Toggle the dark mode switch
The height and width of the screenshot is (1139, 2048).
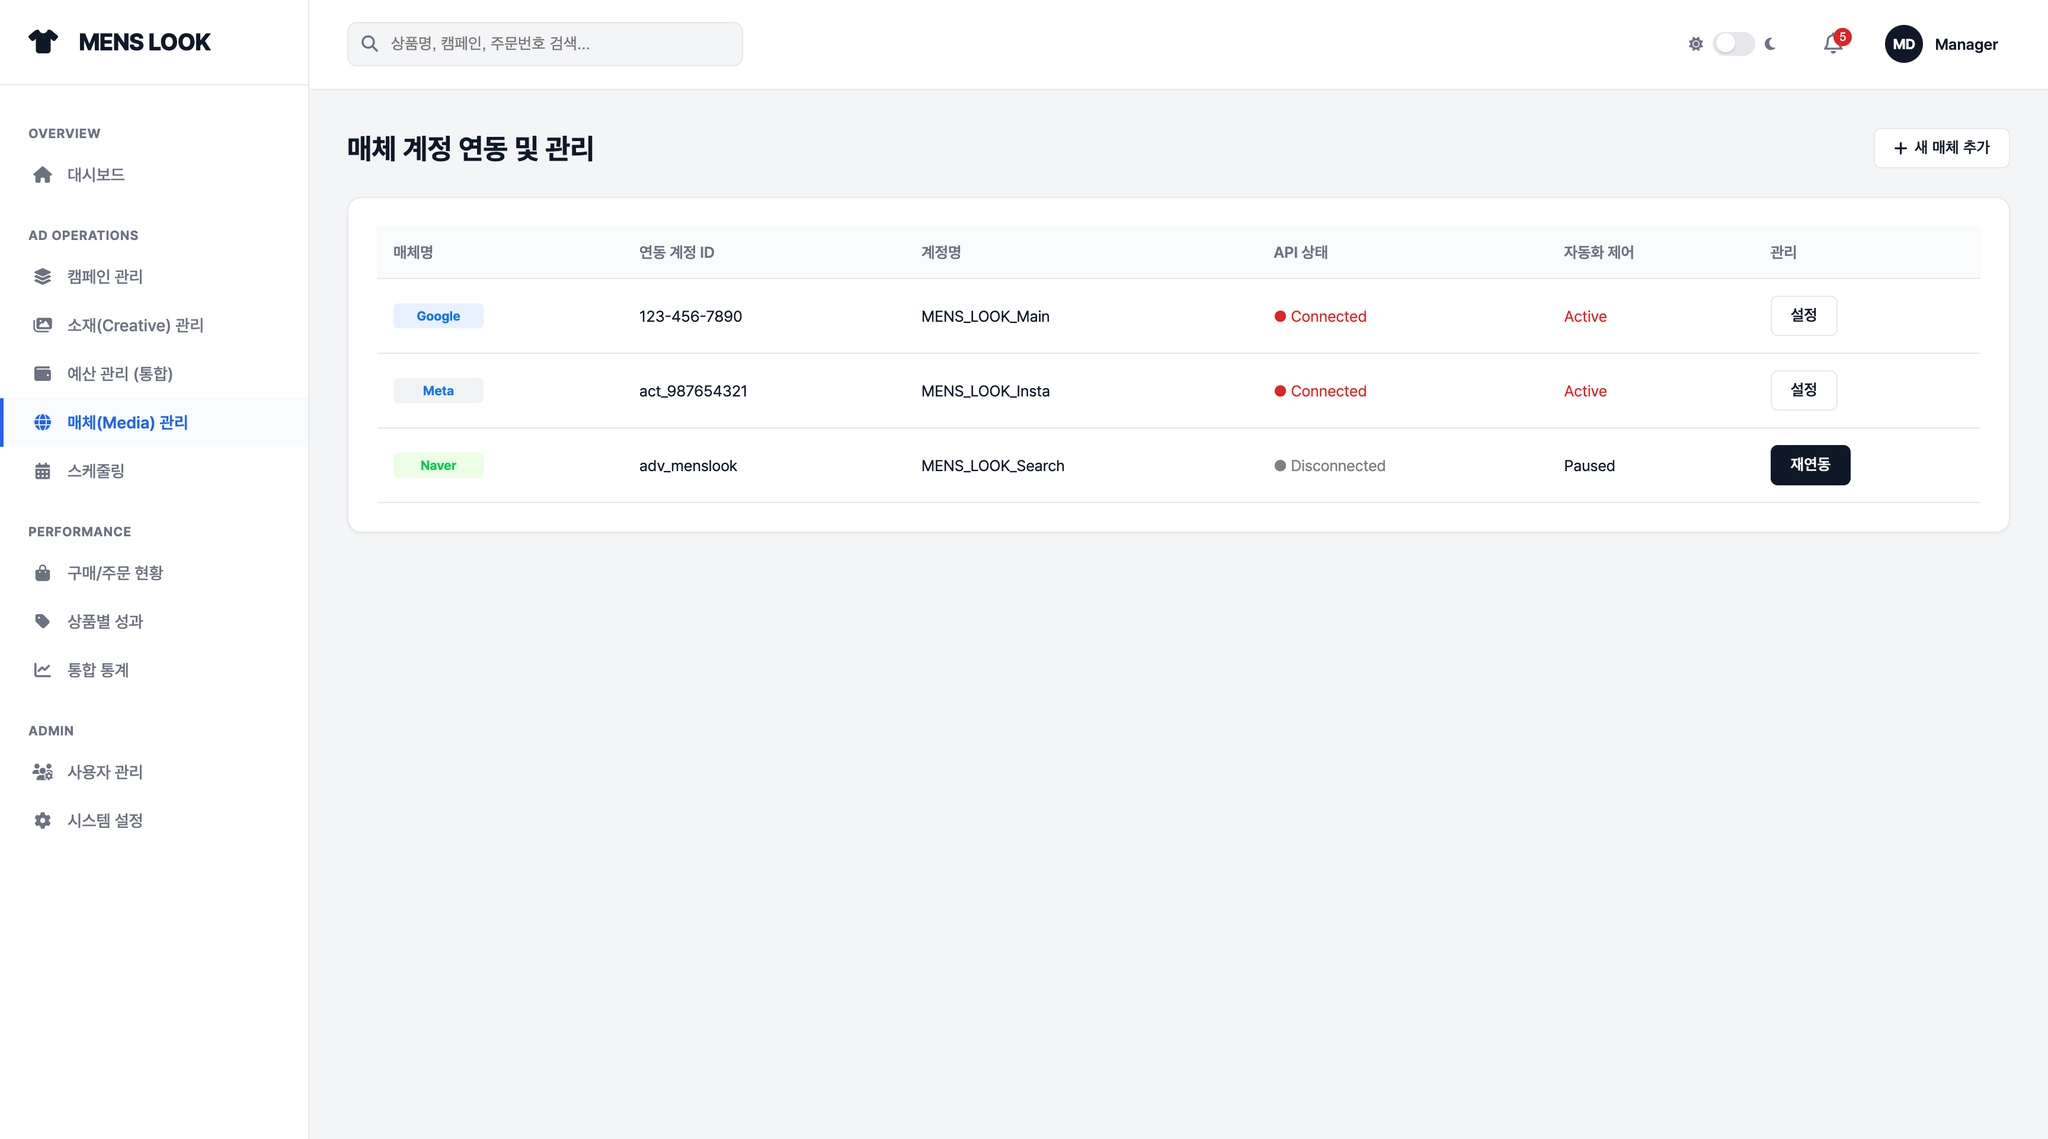pyautogui.click(x=1733, y=44)
